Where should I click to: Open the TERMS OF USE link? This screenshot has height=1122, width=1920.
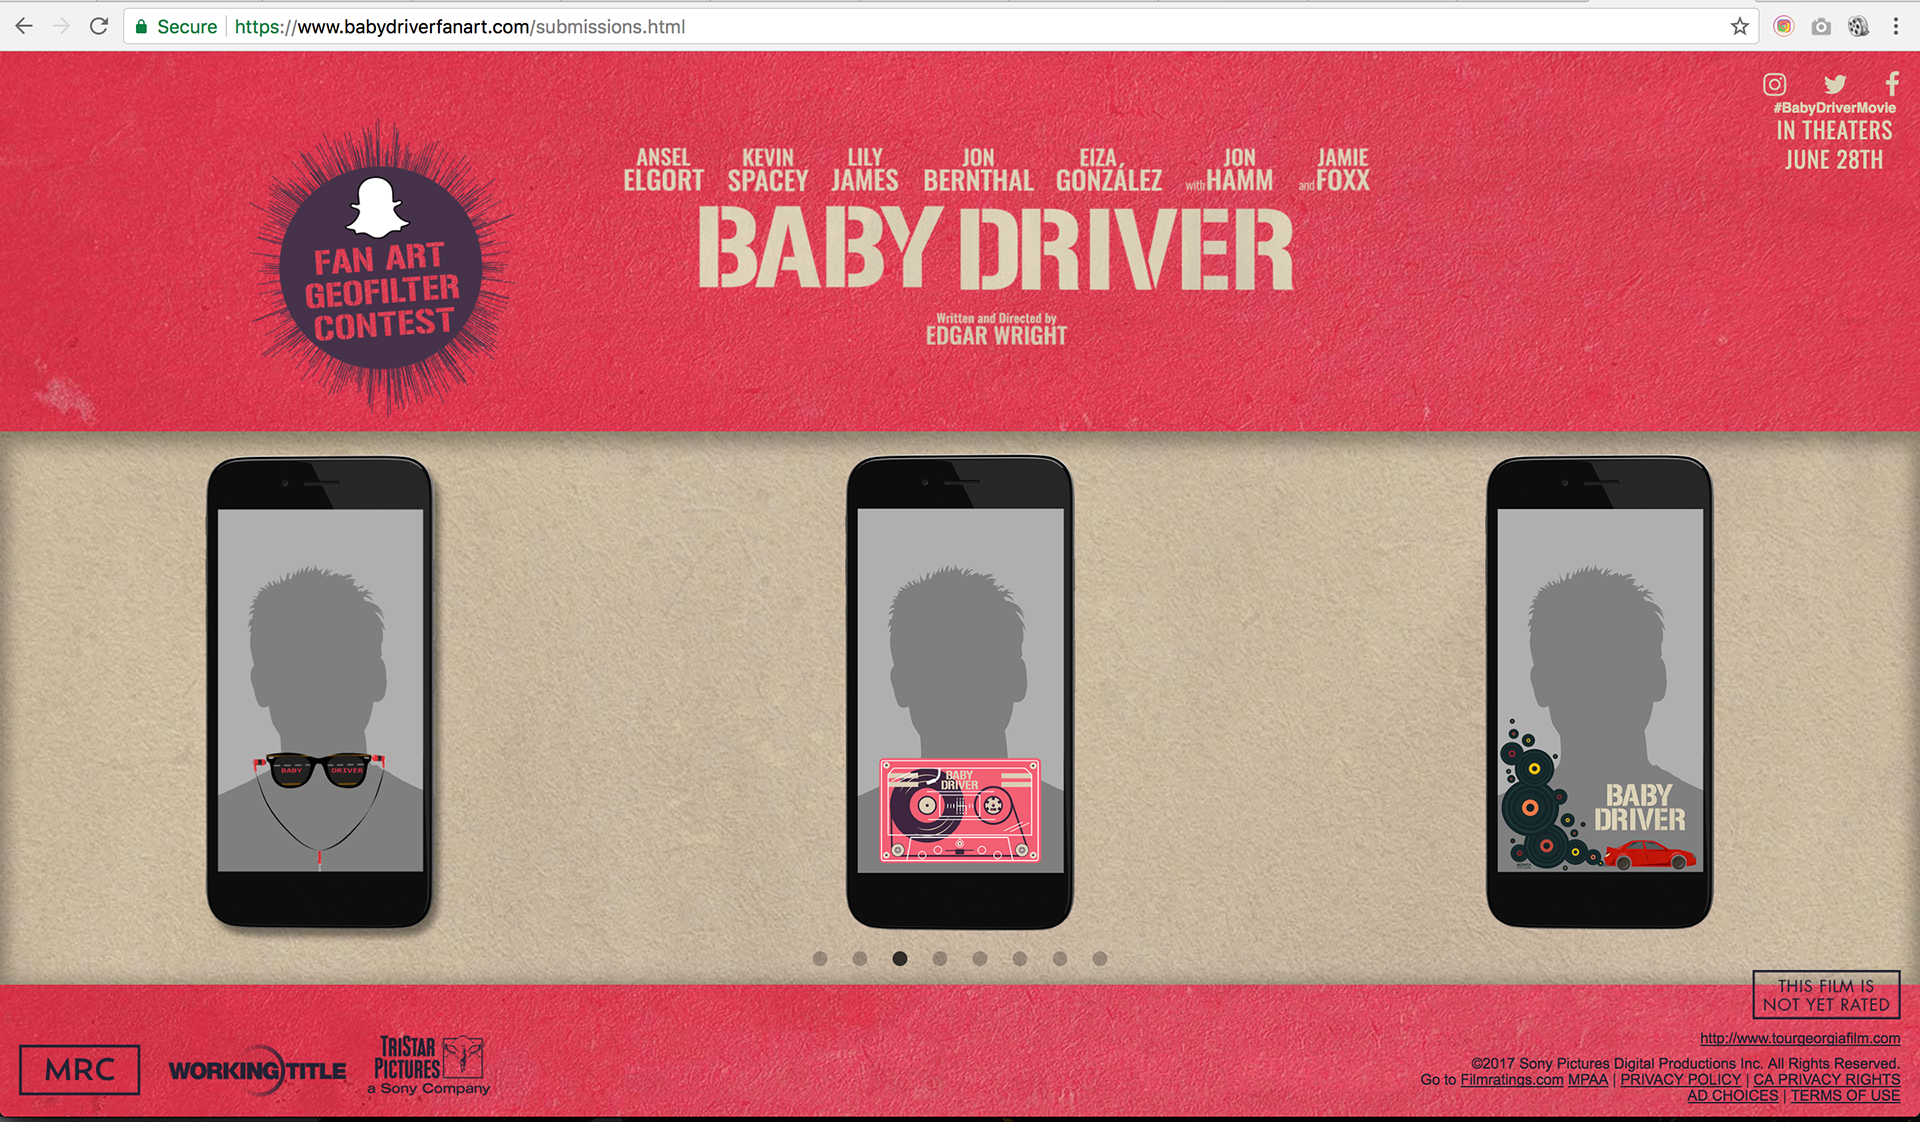pos(1845,1096)
